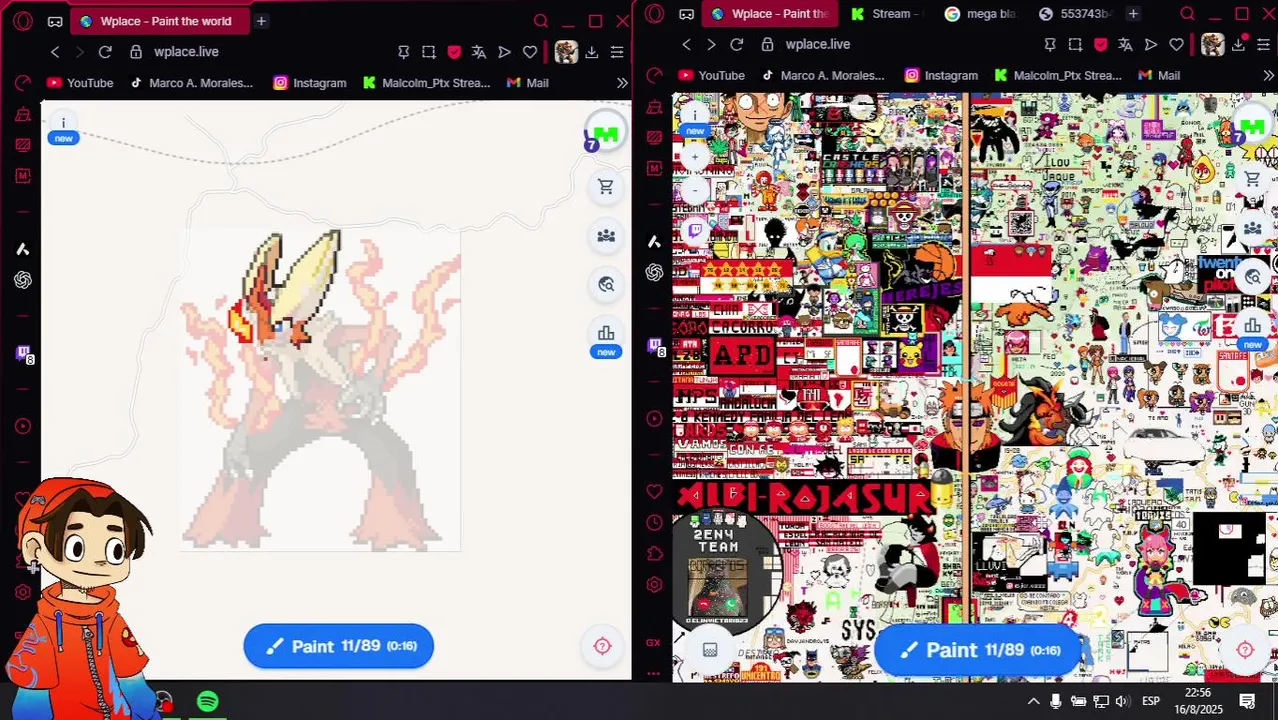Bookmark this page with heart in left window
Screen dimensions: 1278x720
529,52
